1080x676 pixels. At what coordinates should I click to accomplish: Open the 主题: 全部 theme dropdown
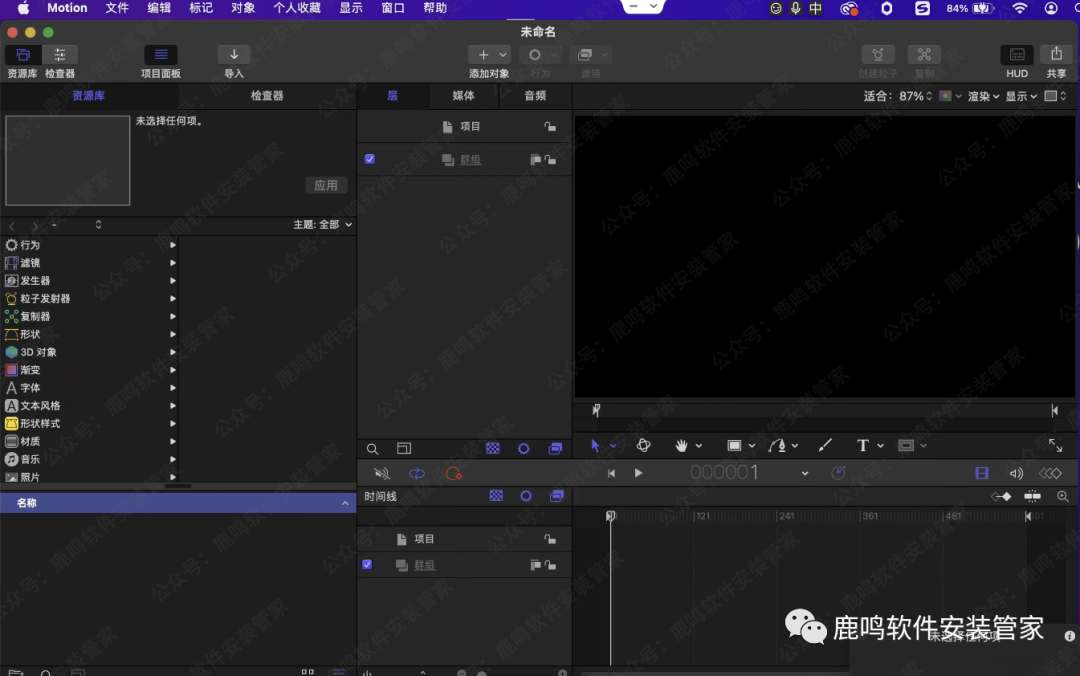coord(323,225)
